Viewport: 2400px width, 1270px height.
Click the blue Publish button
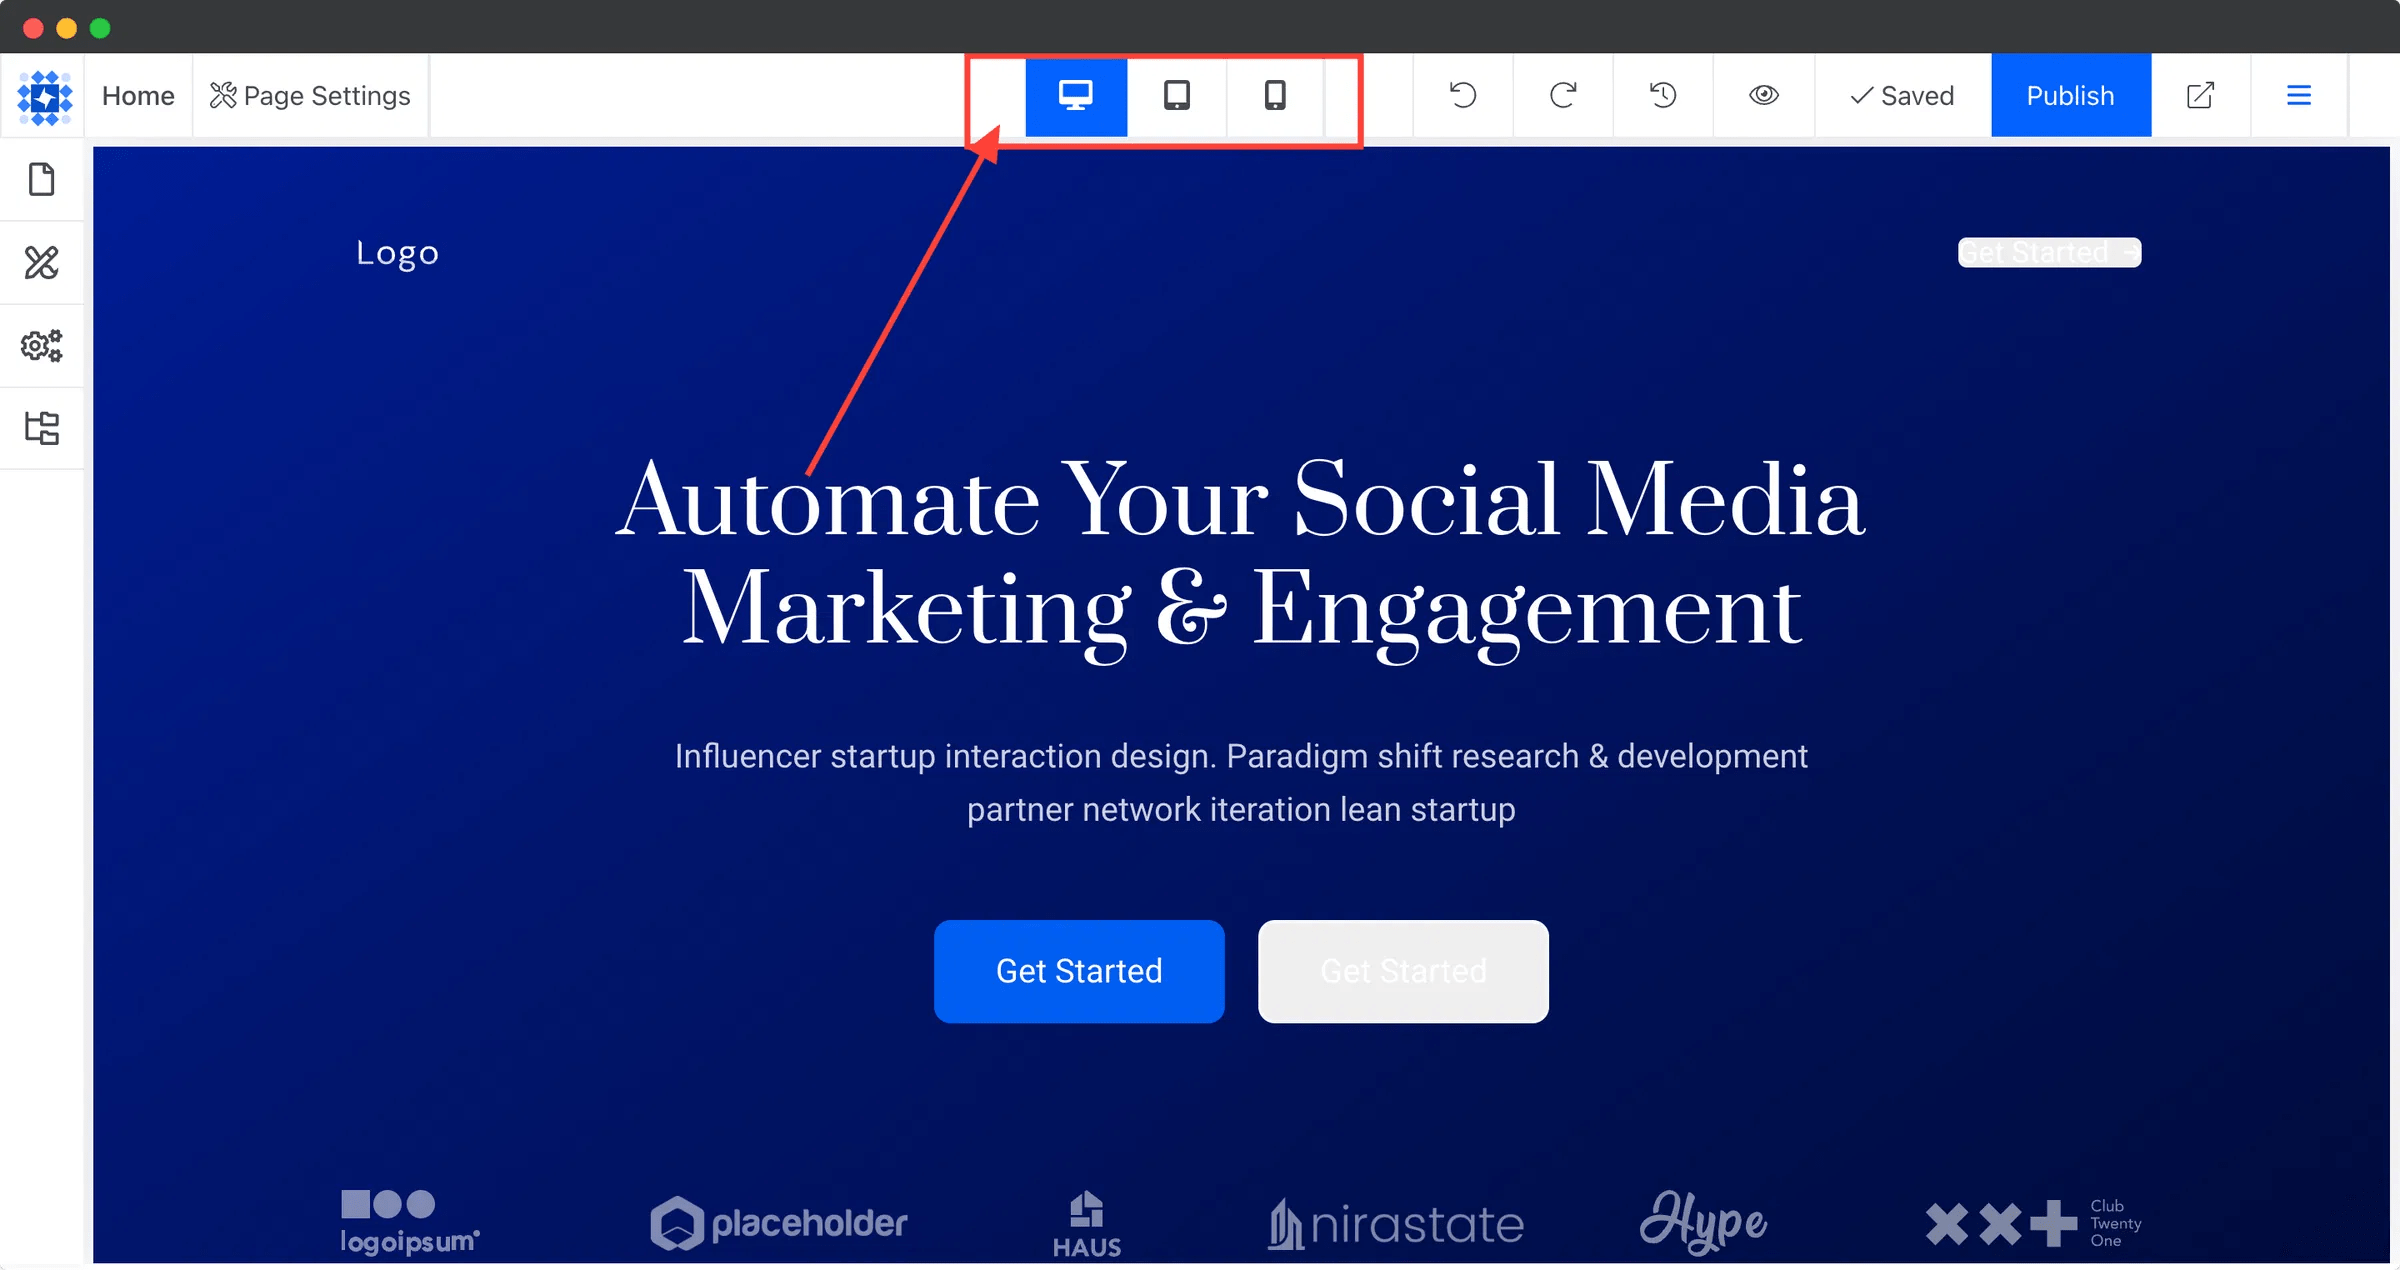tap(2070, 96)
